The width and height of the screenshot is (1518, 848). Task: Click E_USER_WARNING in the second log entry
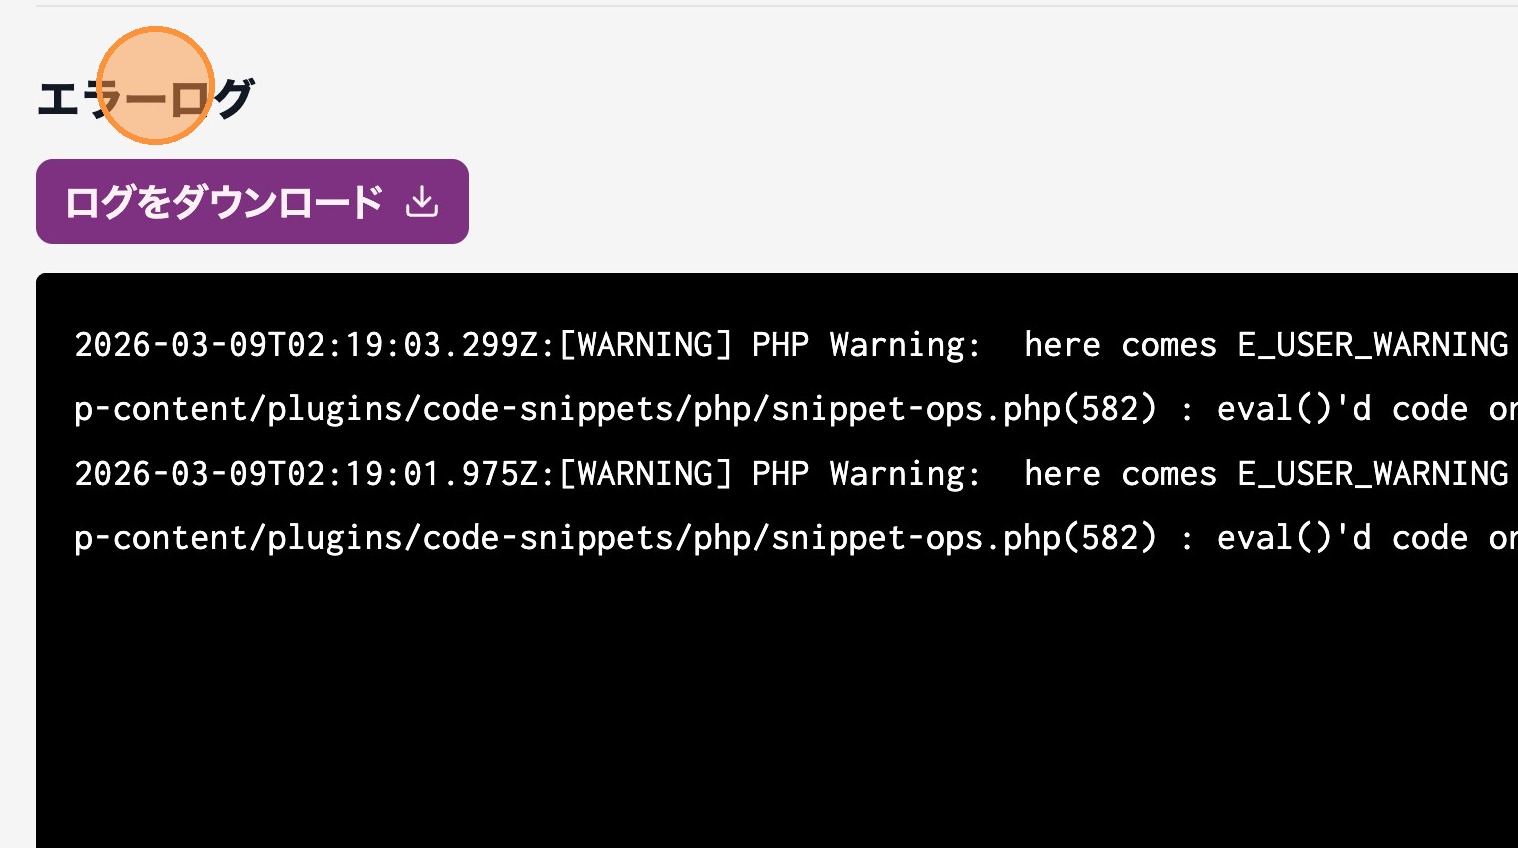click(1372, 474)
